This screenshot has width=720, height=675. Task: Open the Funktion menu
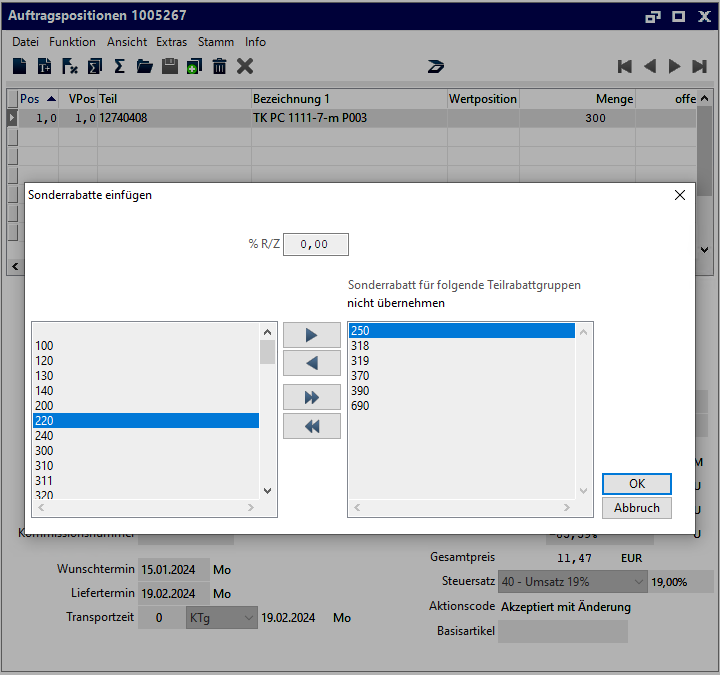(x=73, y=42)
